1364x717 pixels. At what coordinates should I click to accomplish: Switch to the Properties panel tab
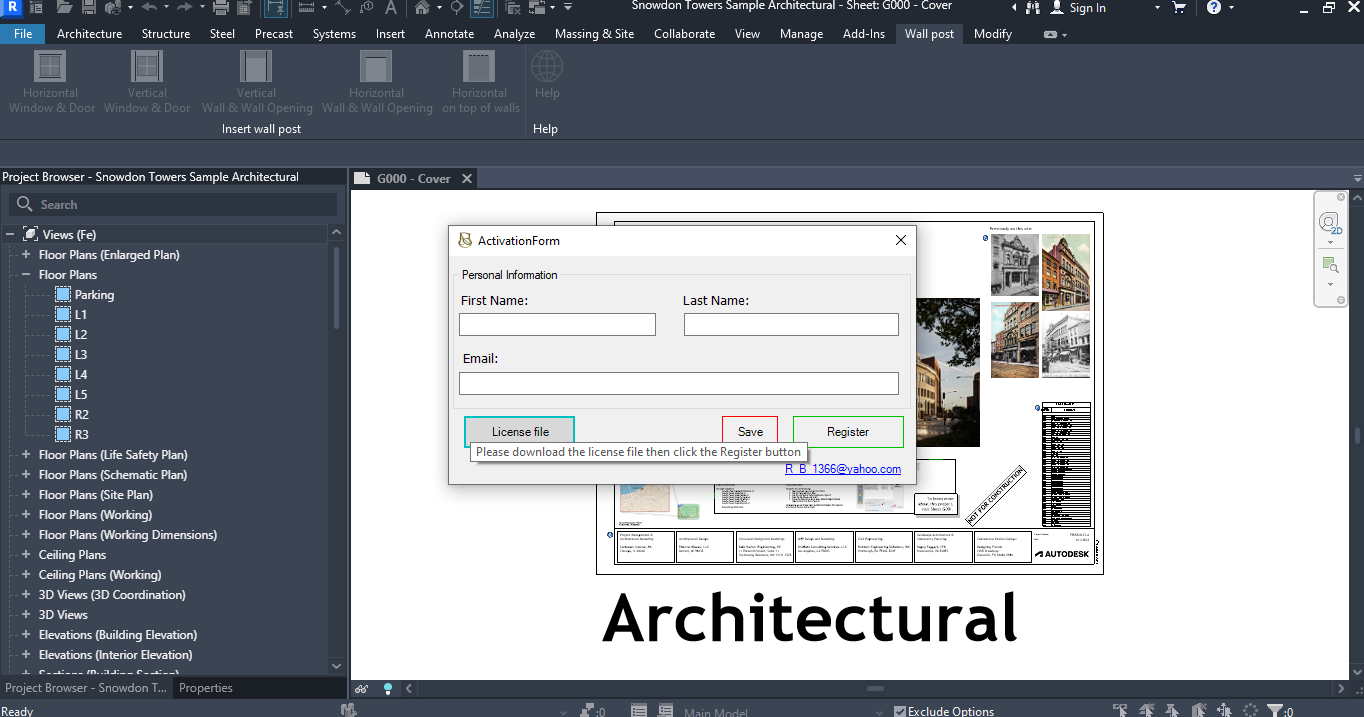click(x=205, y=688)
